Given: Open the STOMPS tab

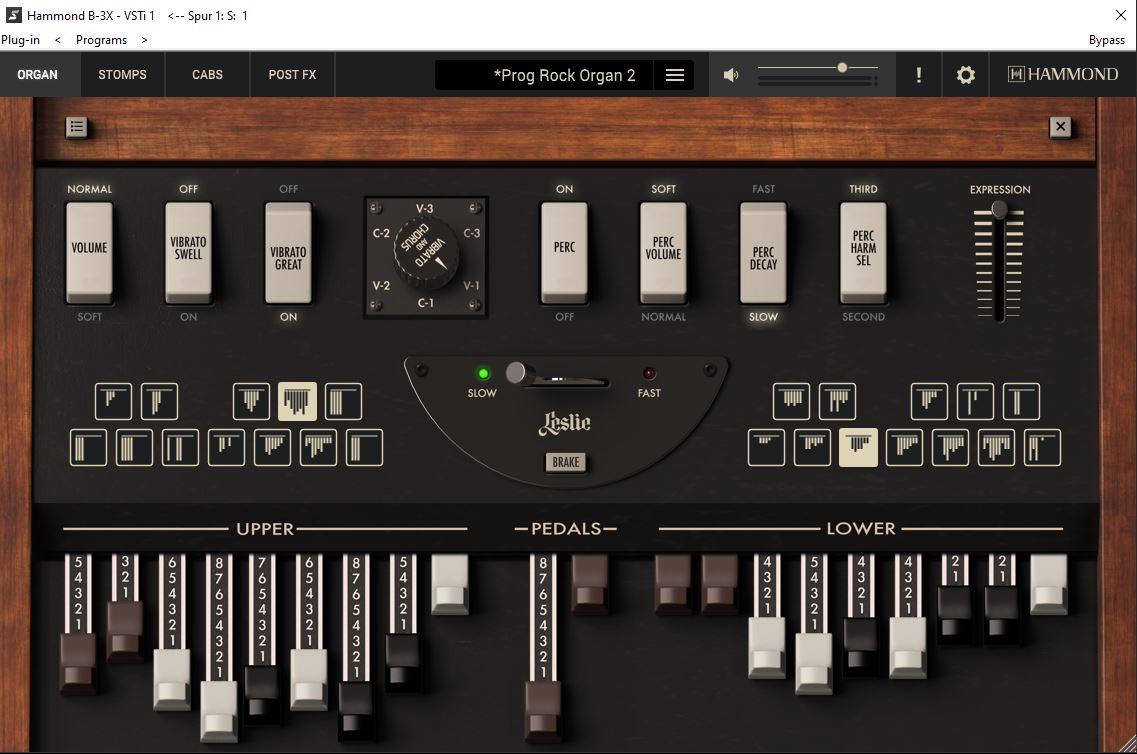Looking at the screenshot, I should click(123, 75).
